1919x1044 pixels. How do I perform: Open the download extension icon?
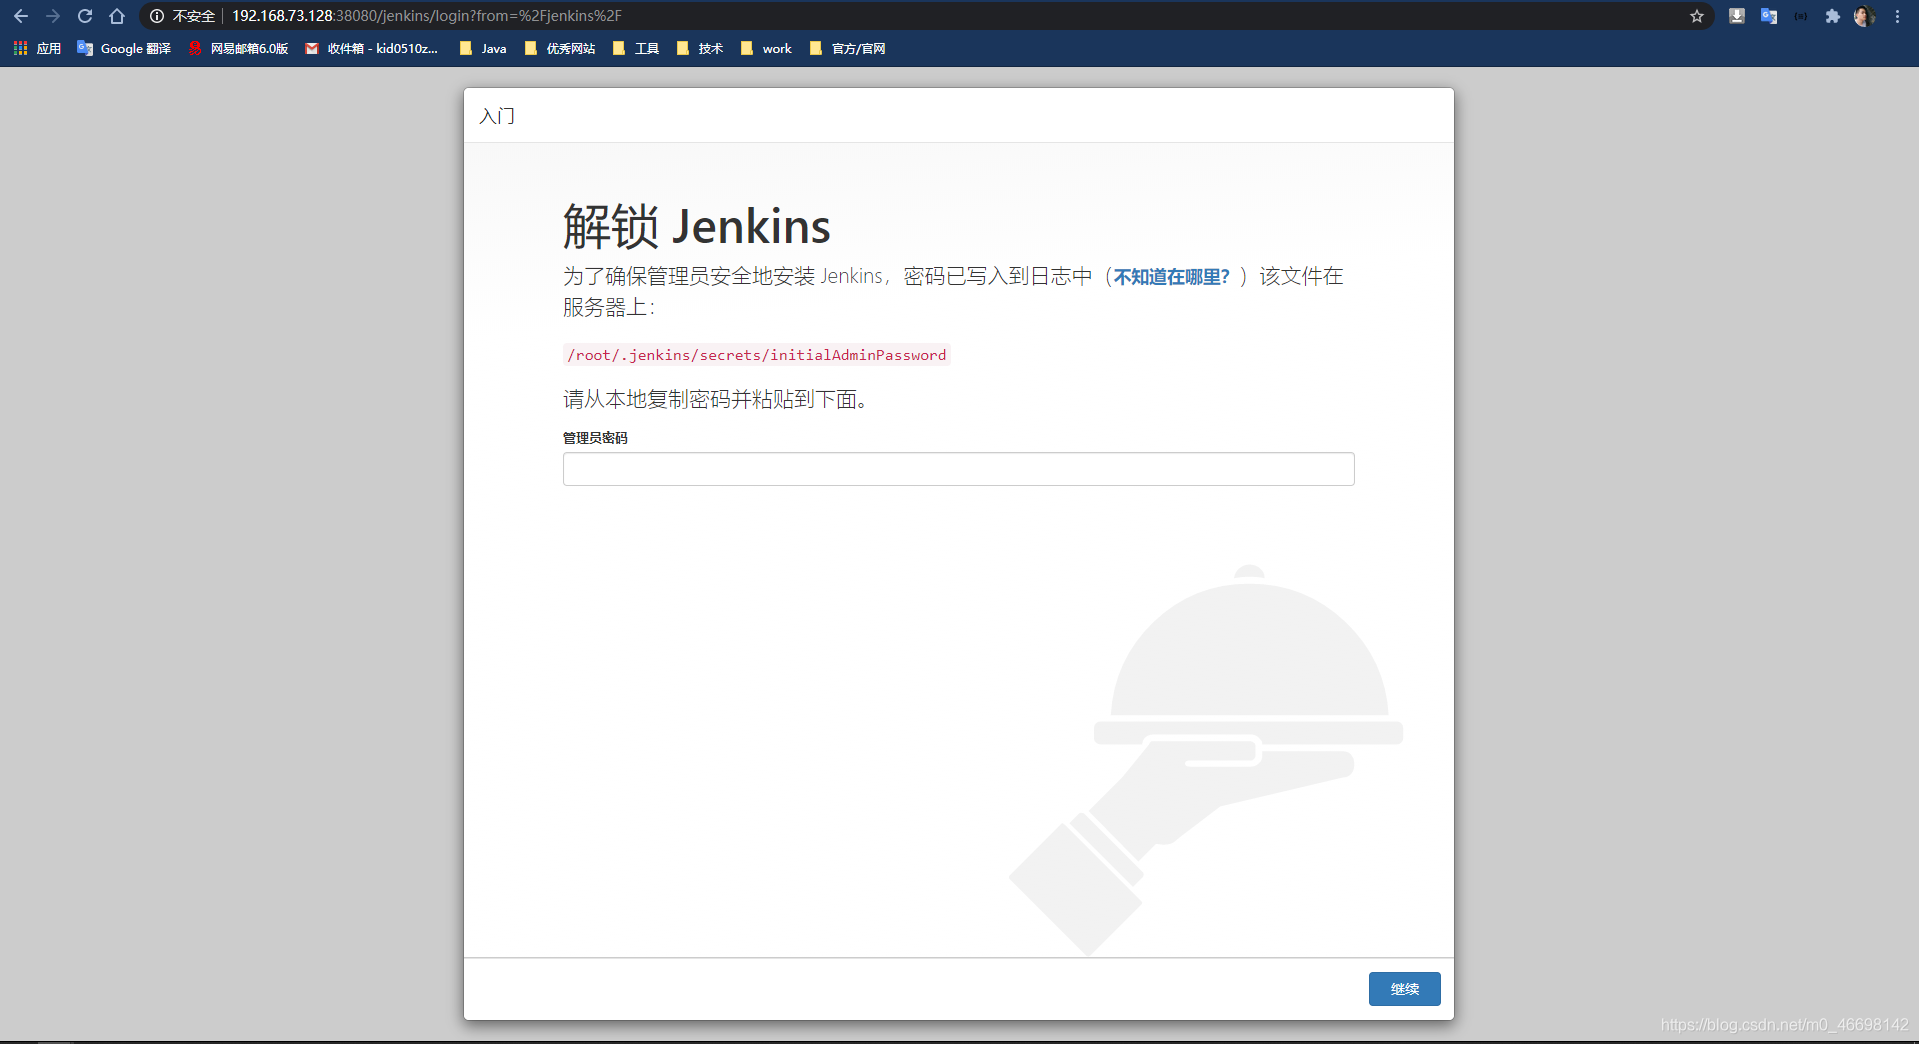click(1737, 16)
